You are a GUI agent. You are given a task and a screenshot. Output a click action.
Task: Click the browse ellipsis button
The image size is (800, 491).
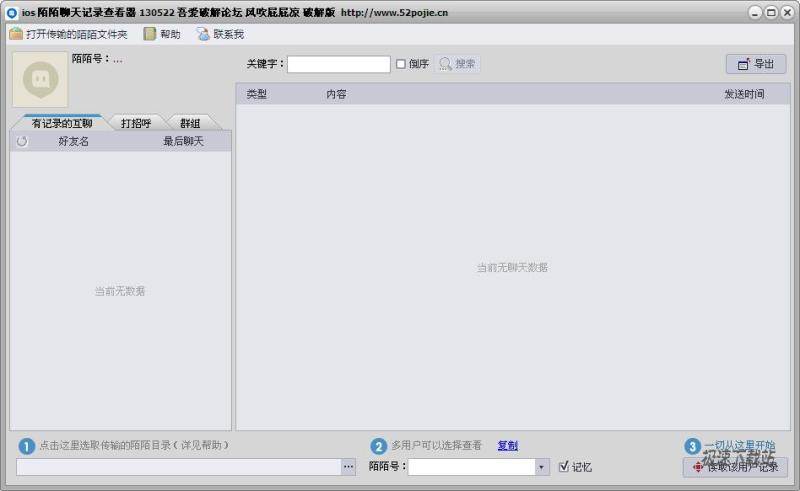coord(348,467)
